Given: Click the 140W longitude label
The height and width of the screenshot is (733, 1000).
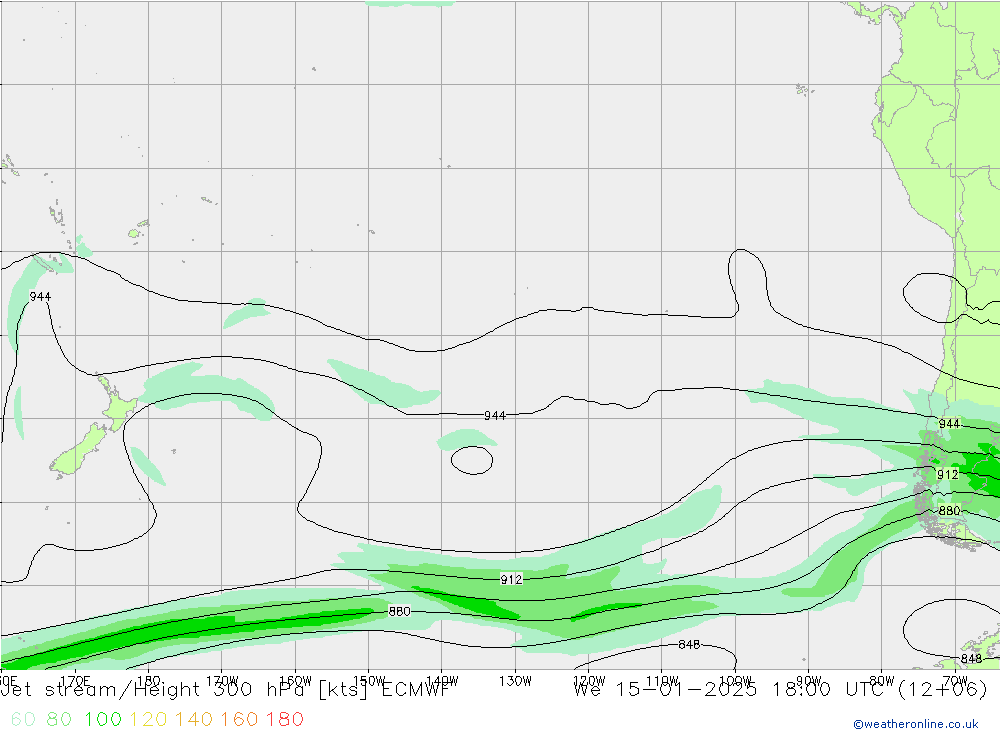Looking at the screenshot, I should [442, 681].
